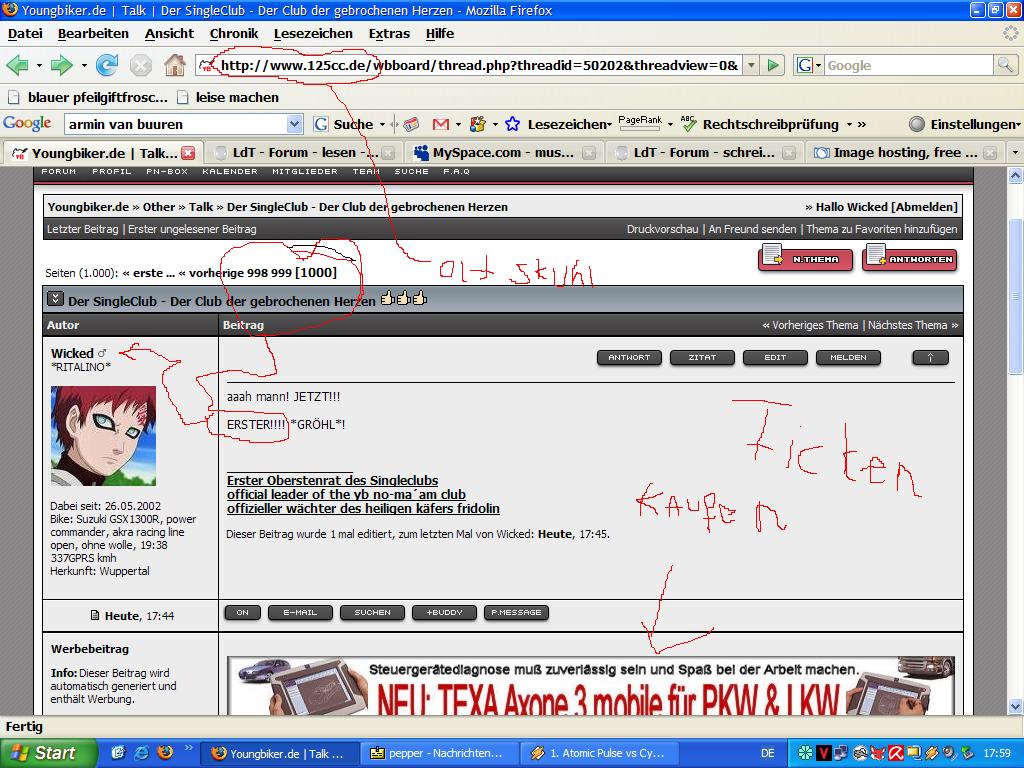1024x768 pixels.
Task: Click the MITGLIEDER forum nav link
Action: [x=304, y=171]
